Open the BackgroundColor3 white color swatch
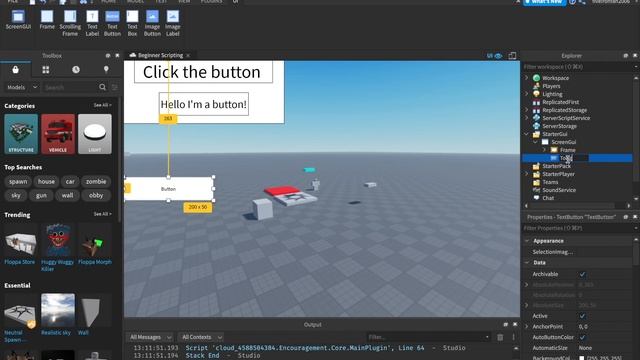640x360 pixels. (x=582, y=358)
